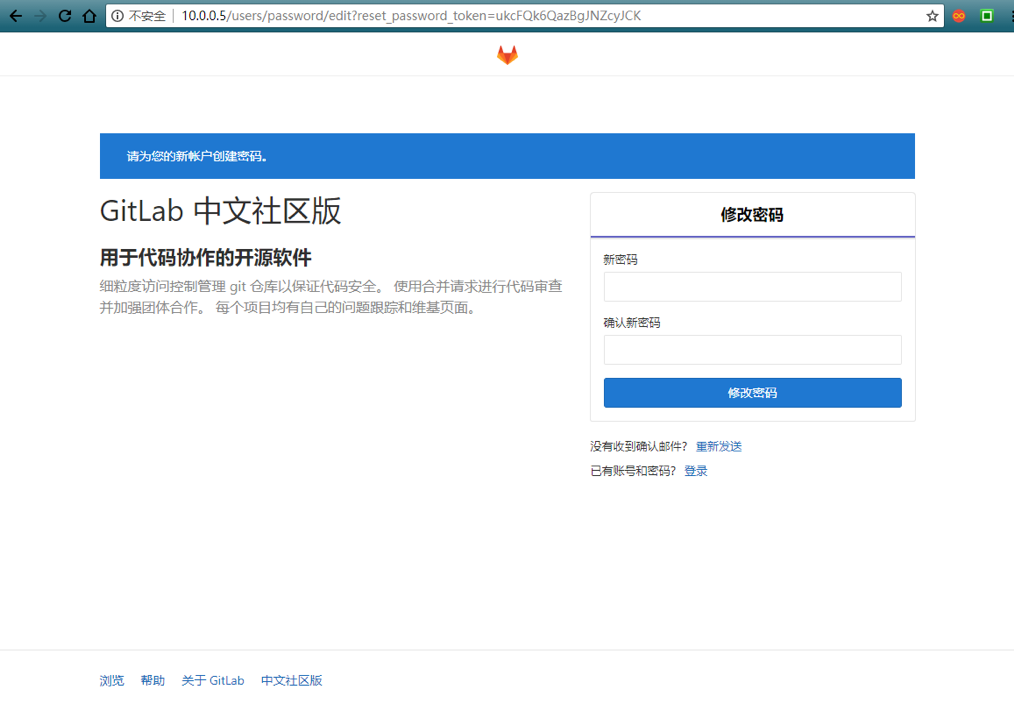Reload the page with the refresh icon
The width and height of the screenshot is (1014, 702).
[65, 16]
